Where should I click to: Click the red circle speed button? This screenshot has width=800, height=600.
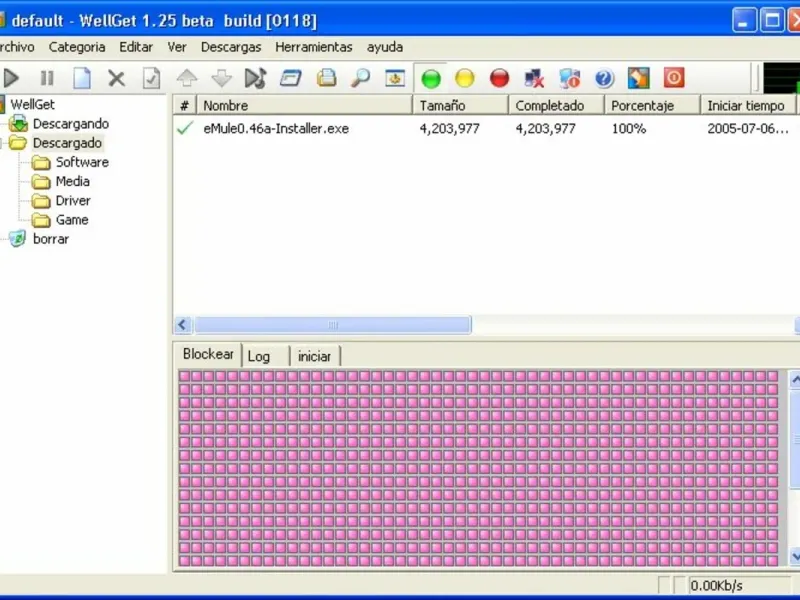pos(499,79)
